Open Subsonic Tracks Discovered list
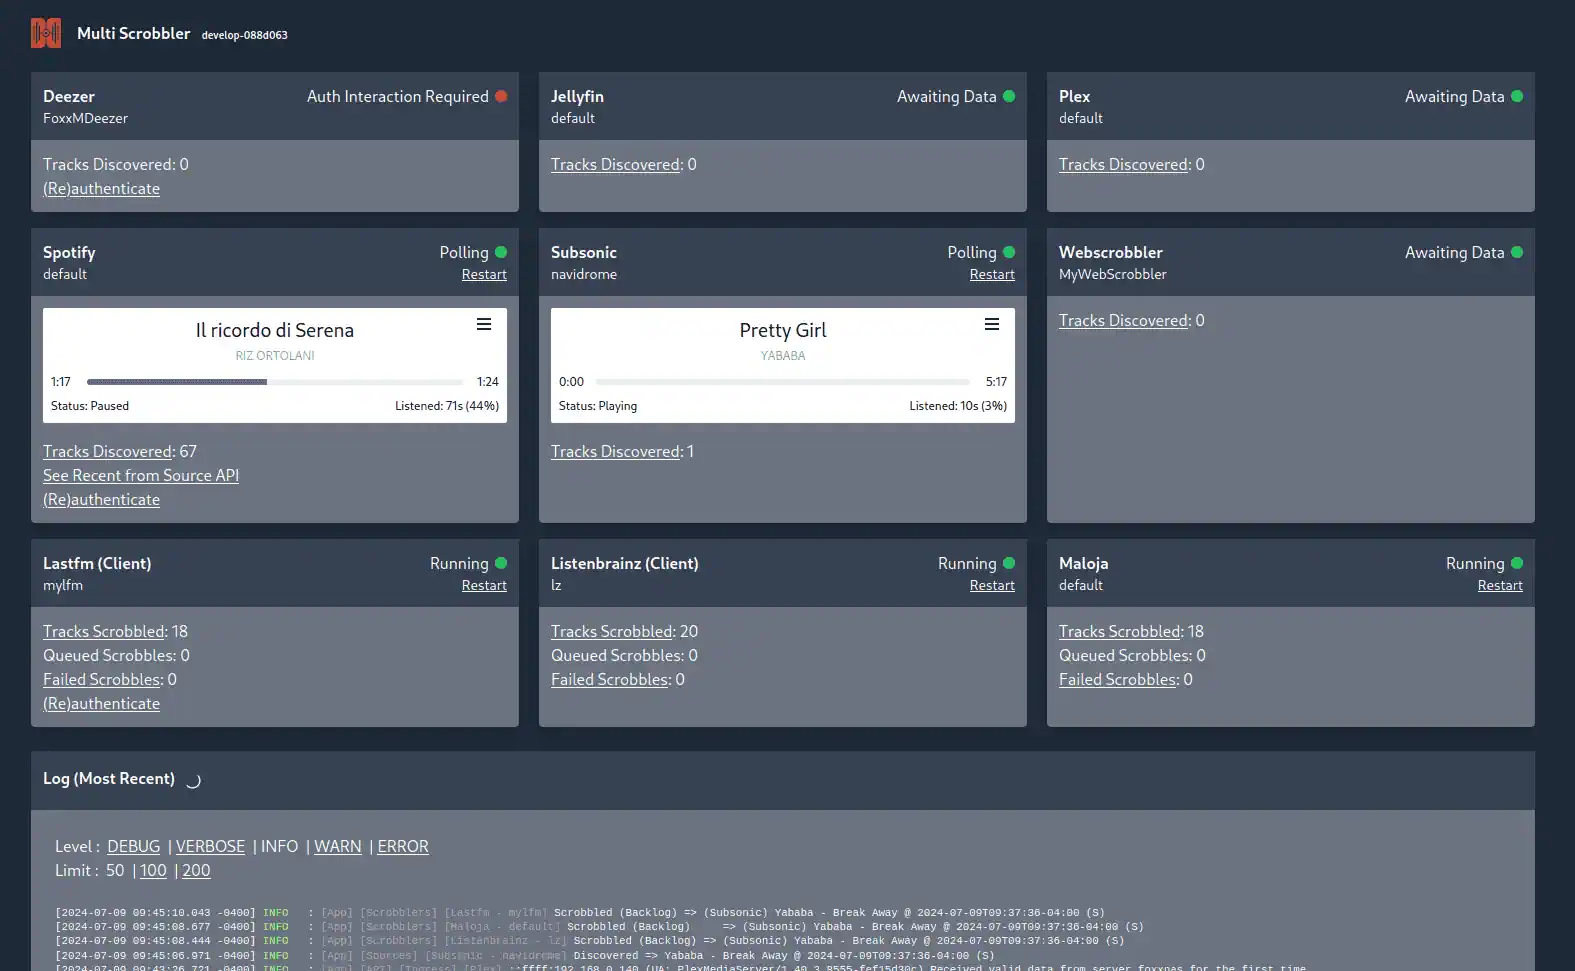This screenshot has height=971, width=1575. [x=615, y=451]
